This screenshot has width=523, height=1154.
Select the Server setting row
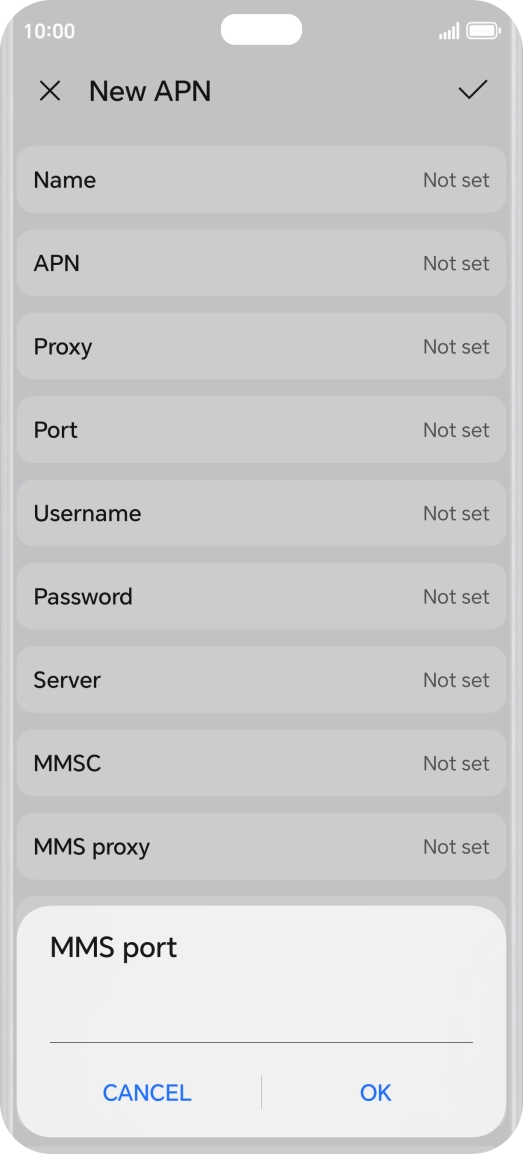point(261,679)
